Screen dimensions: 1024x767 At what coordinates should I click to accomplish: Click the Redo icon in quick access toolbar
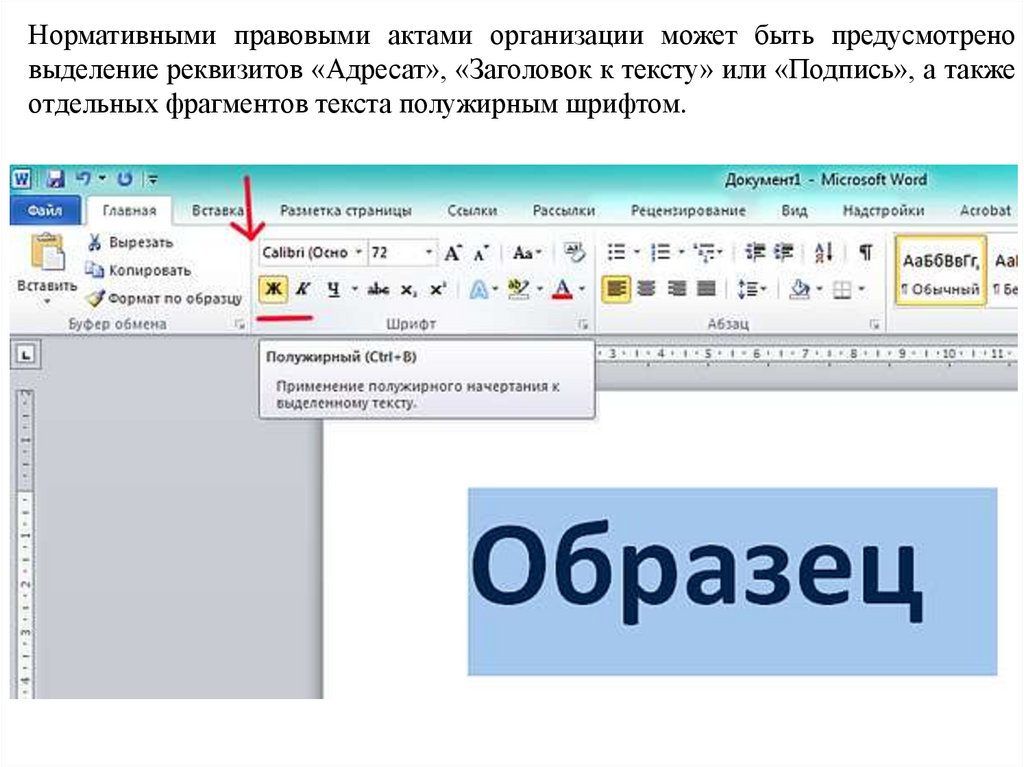pos(125,178)
